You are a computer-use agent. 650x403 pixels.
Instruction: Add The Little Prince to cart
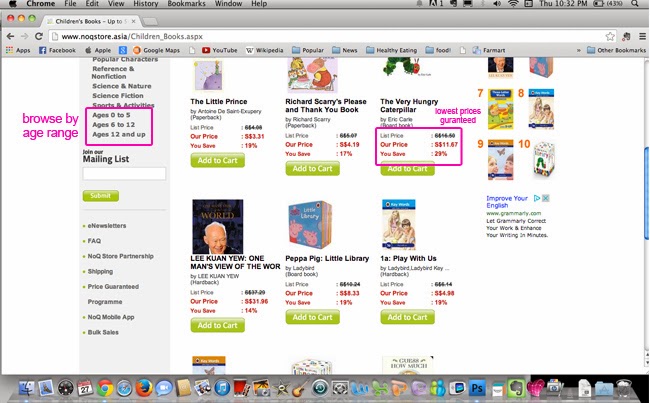218,160
